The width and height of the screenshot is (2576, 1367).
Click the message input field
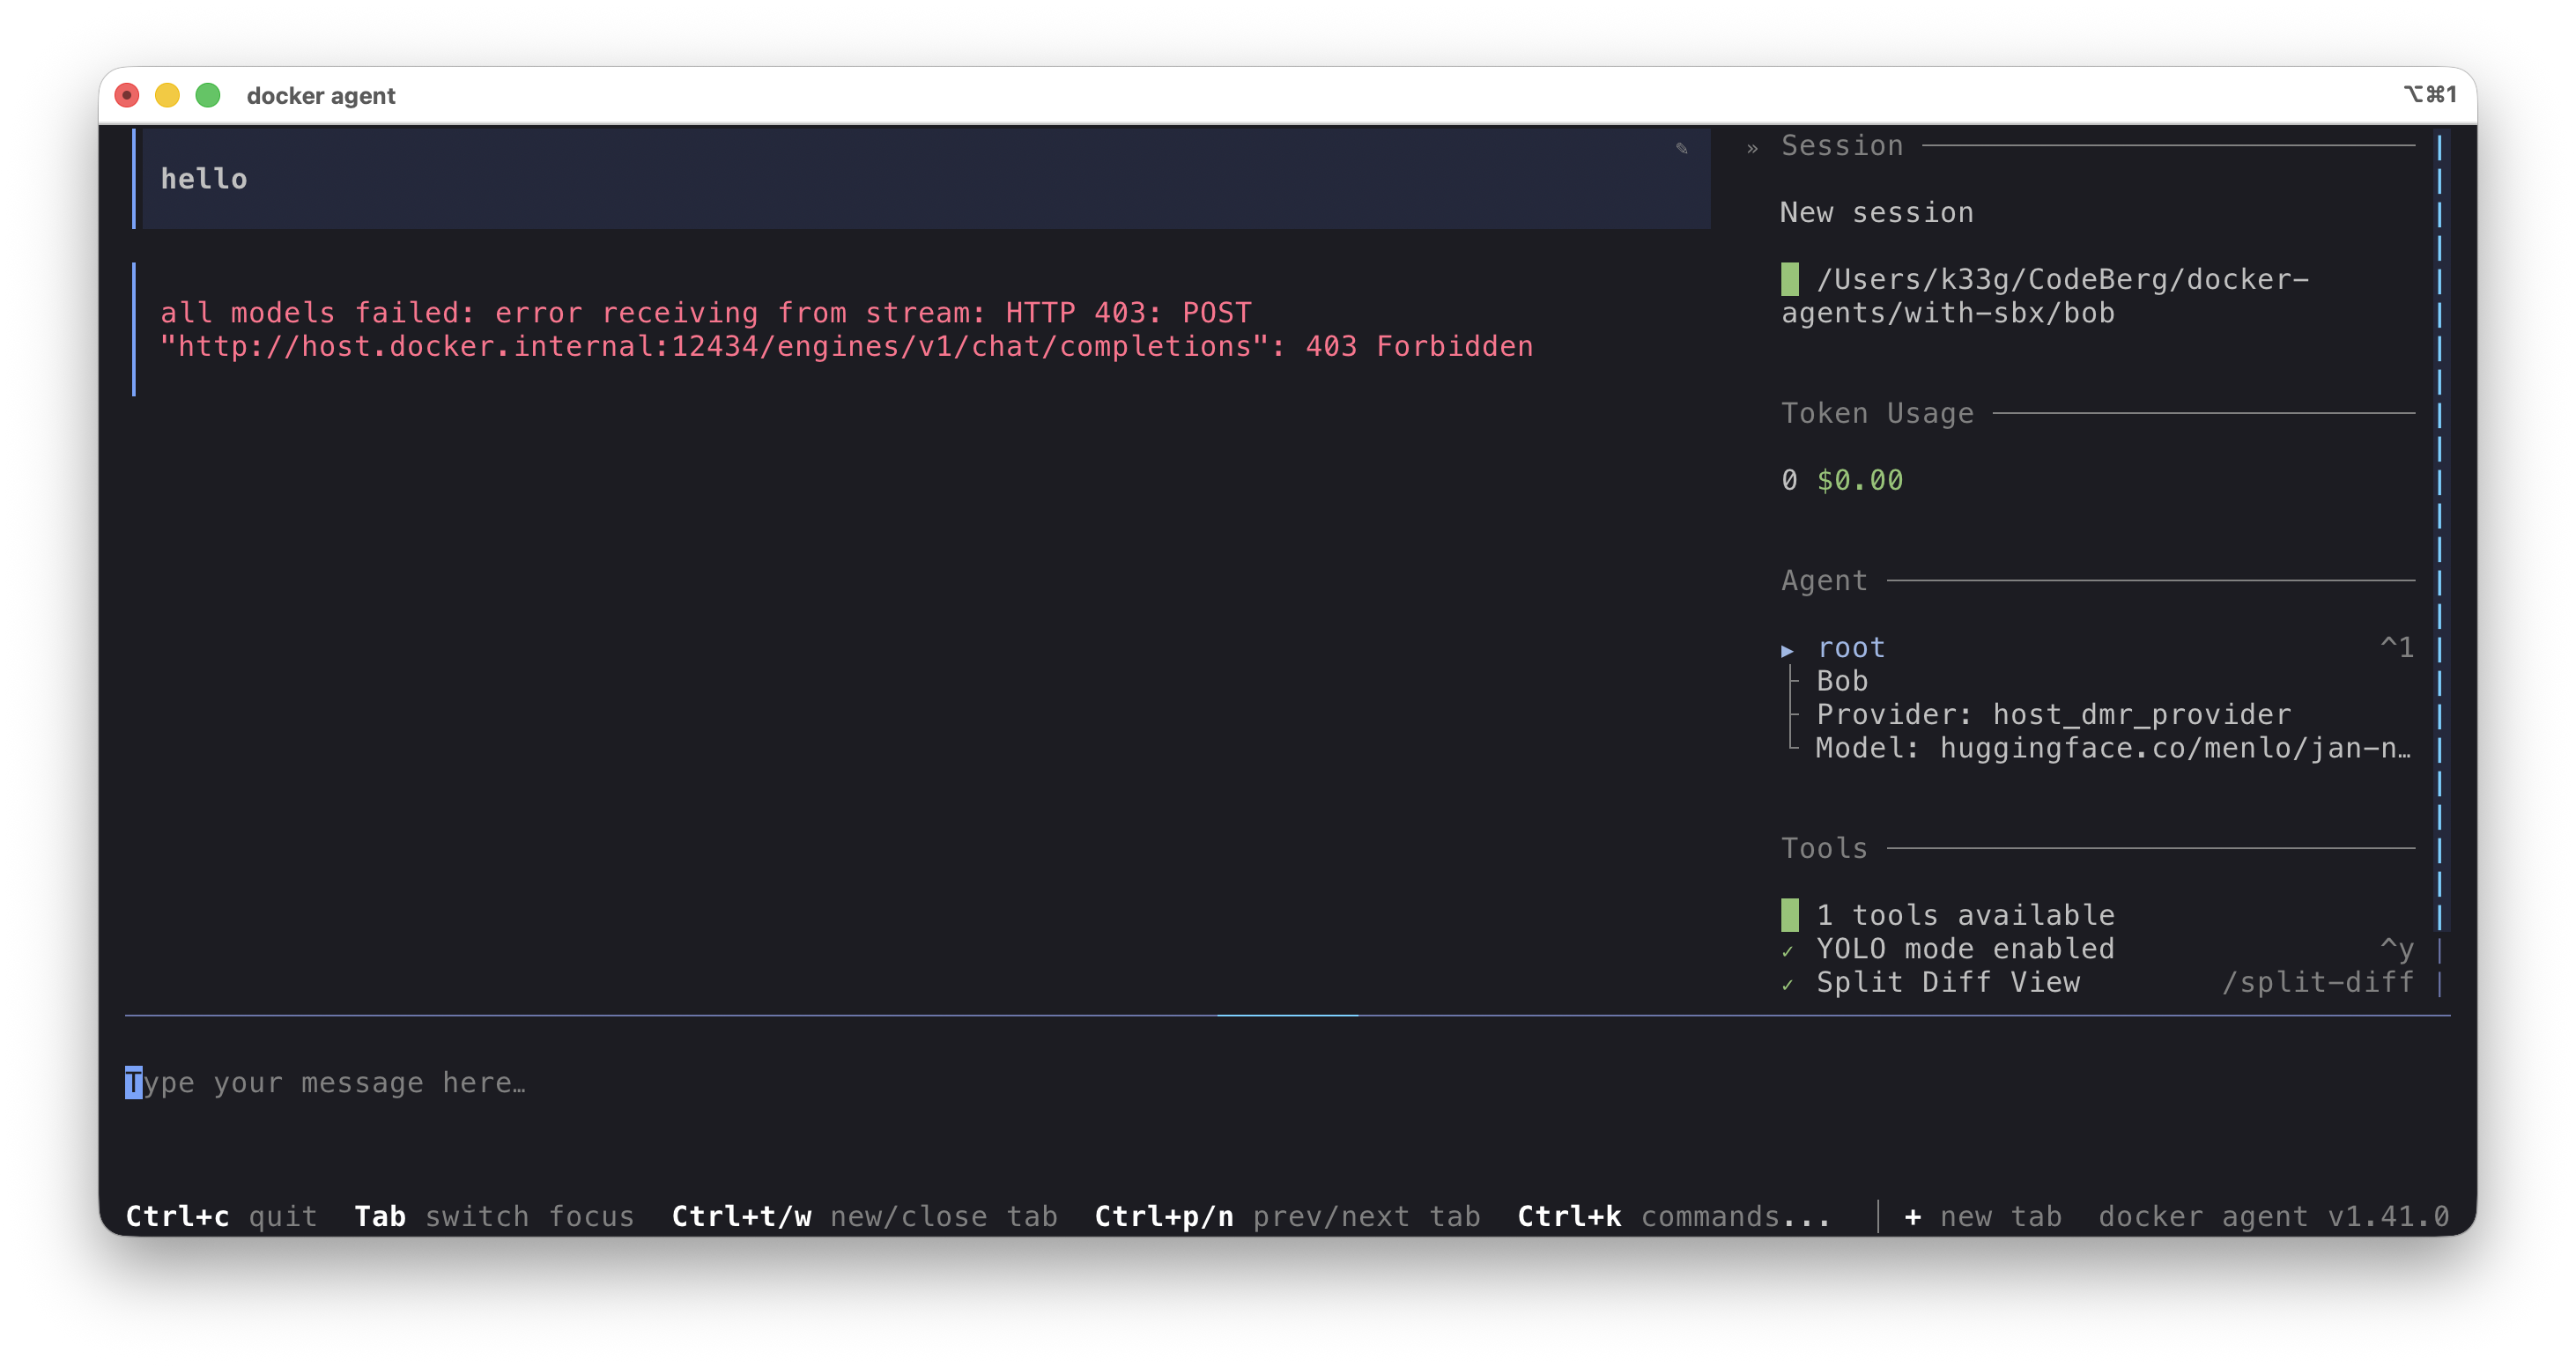tap(700, 1083)
